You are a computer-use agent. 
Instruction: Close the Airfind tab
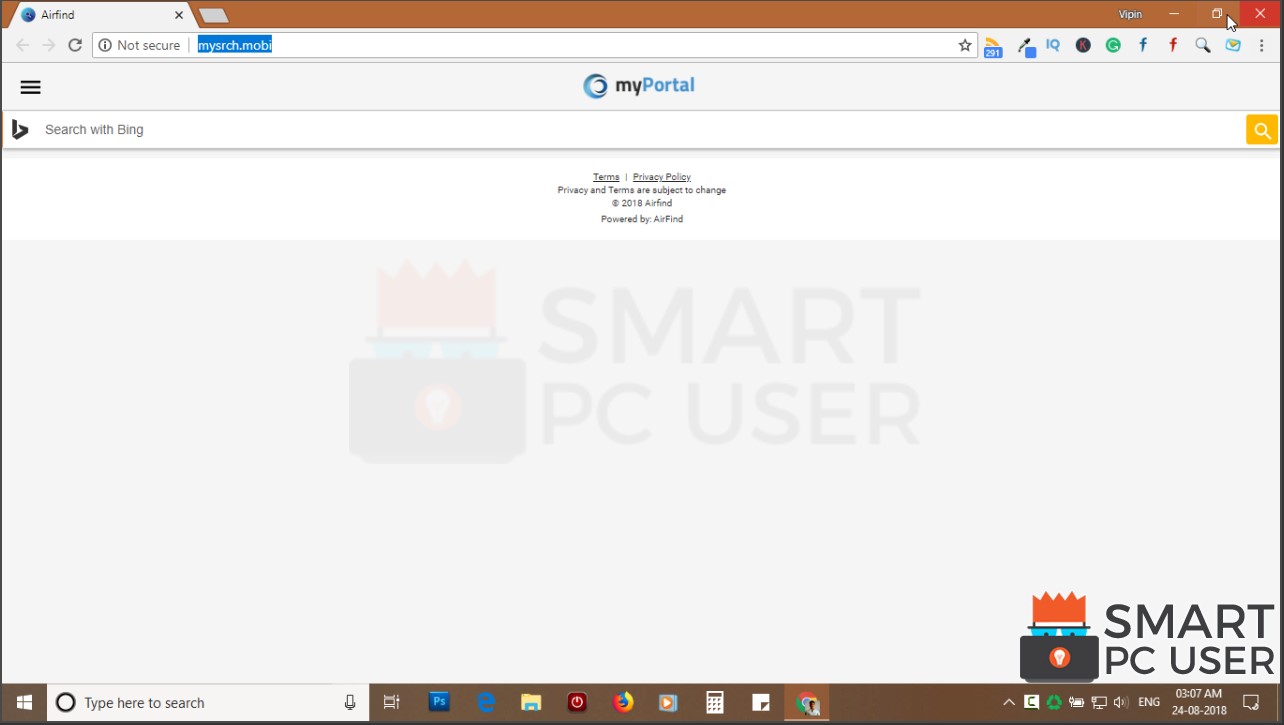coord(179,15)
